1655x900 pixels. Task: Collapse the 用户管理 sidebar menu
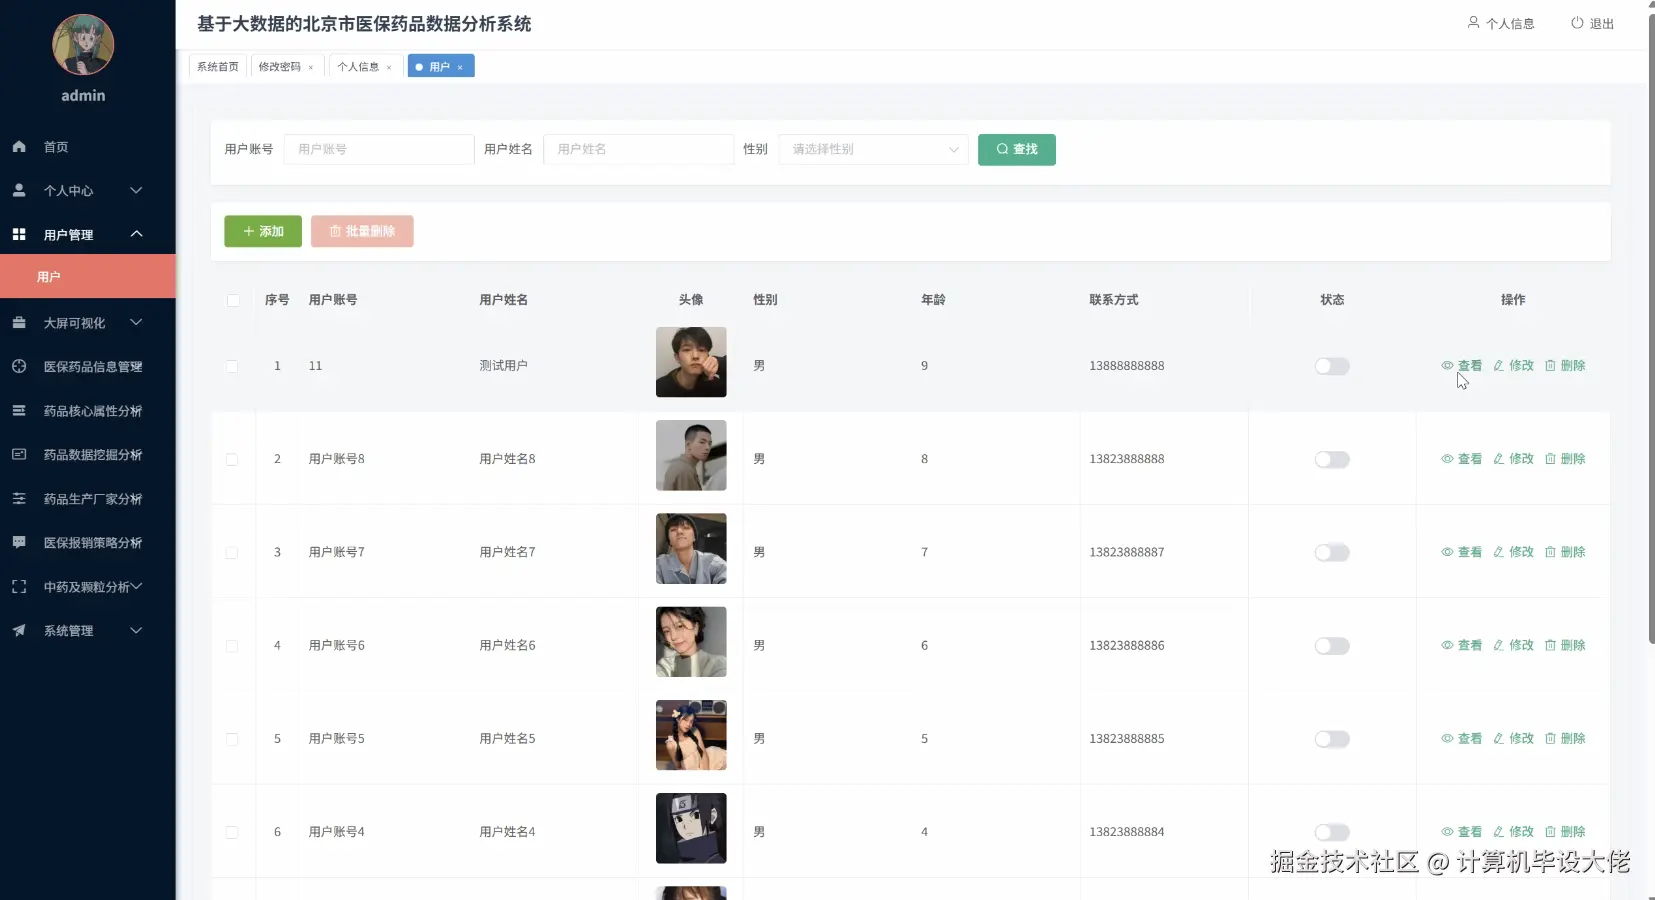click(136, 234)
